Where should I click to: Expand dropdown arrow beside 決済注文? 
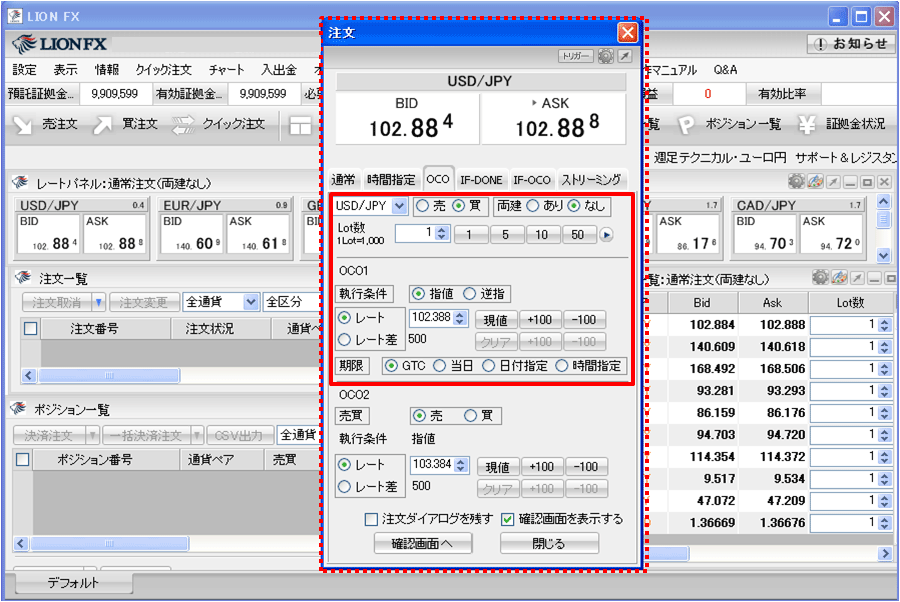[92, 436]
